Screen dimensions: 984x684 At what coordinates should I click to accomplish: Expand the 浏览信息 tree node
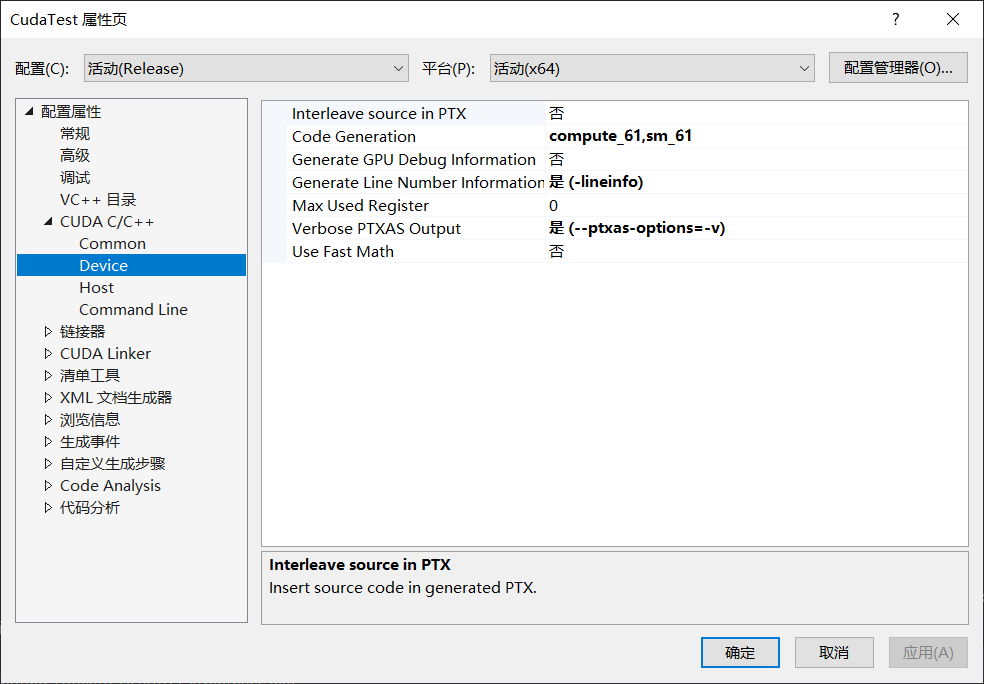48,419
